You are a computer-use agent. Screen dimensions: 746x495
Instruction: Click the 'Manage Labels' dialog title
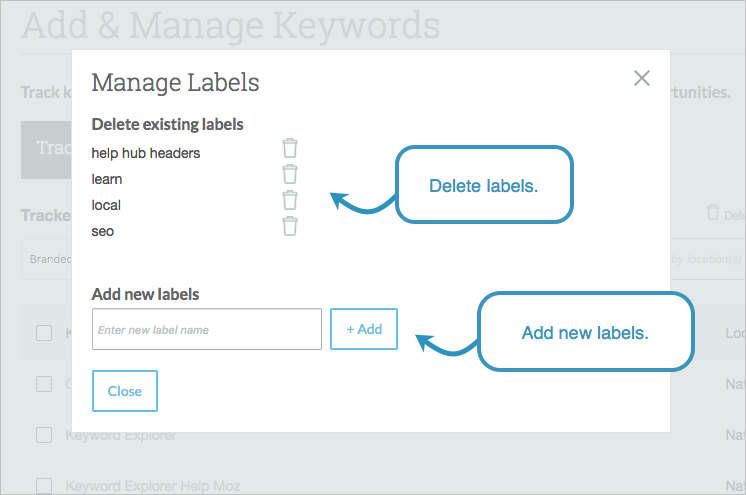tap(175, 83)
